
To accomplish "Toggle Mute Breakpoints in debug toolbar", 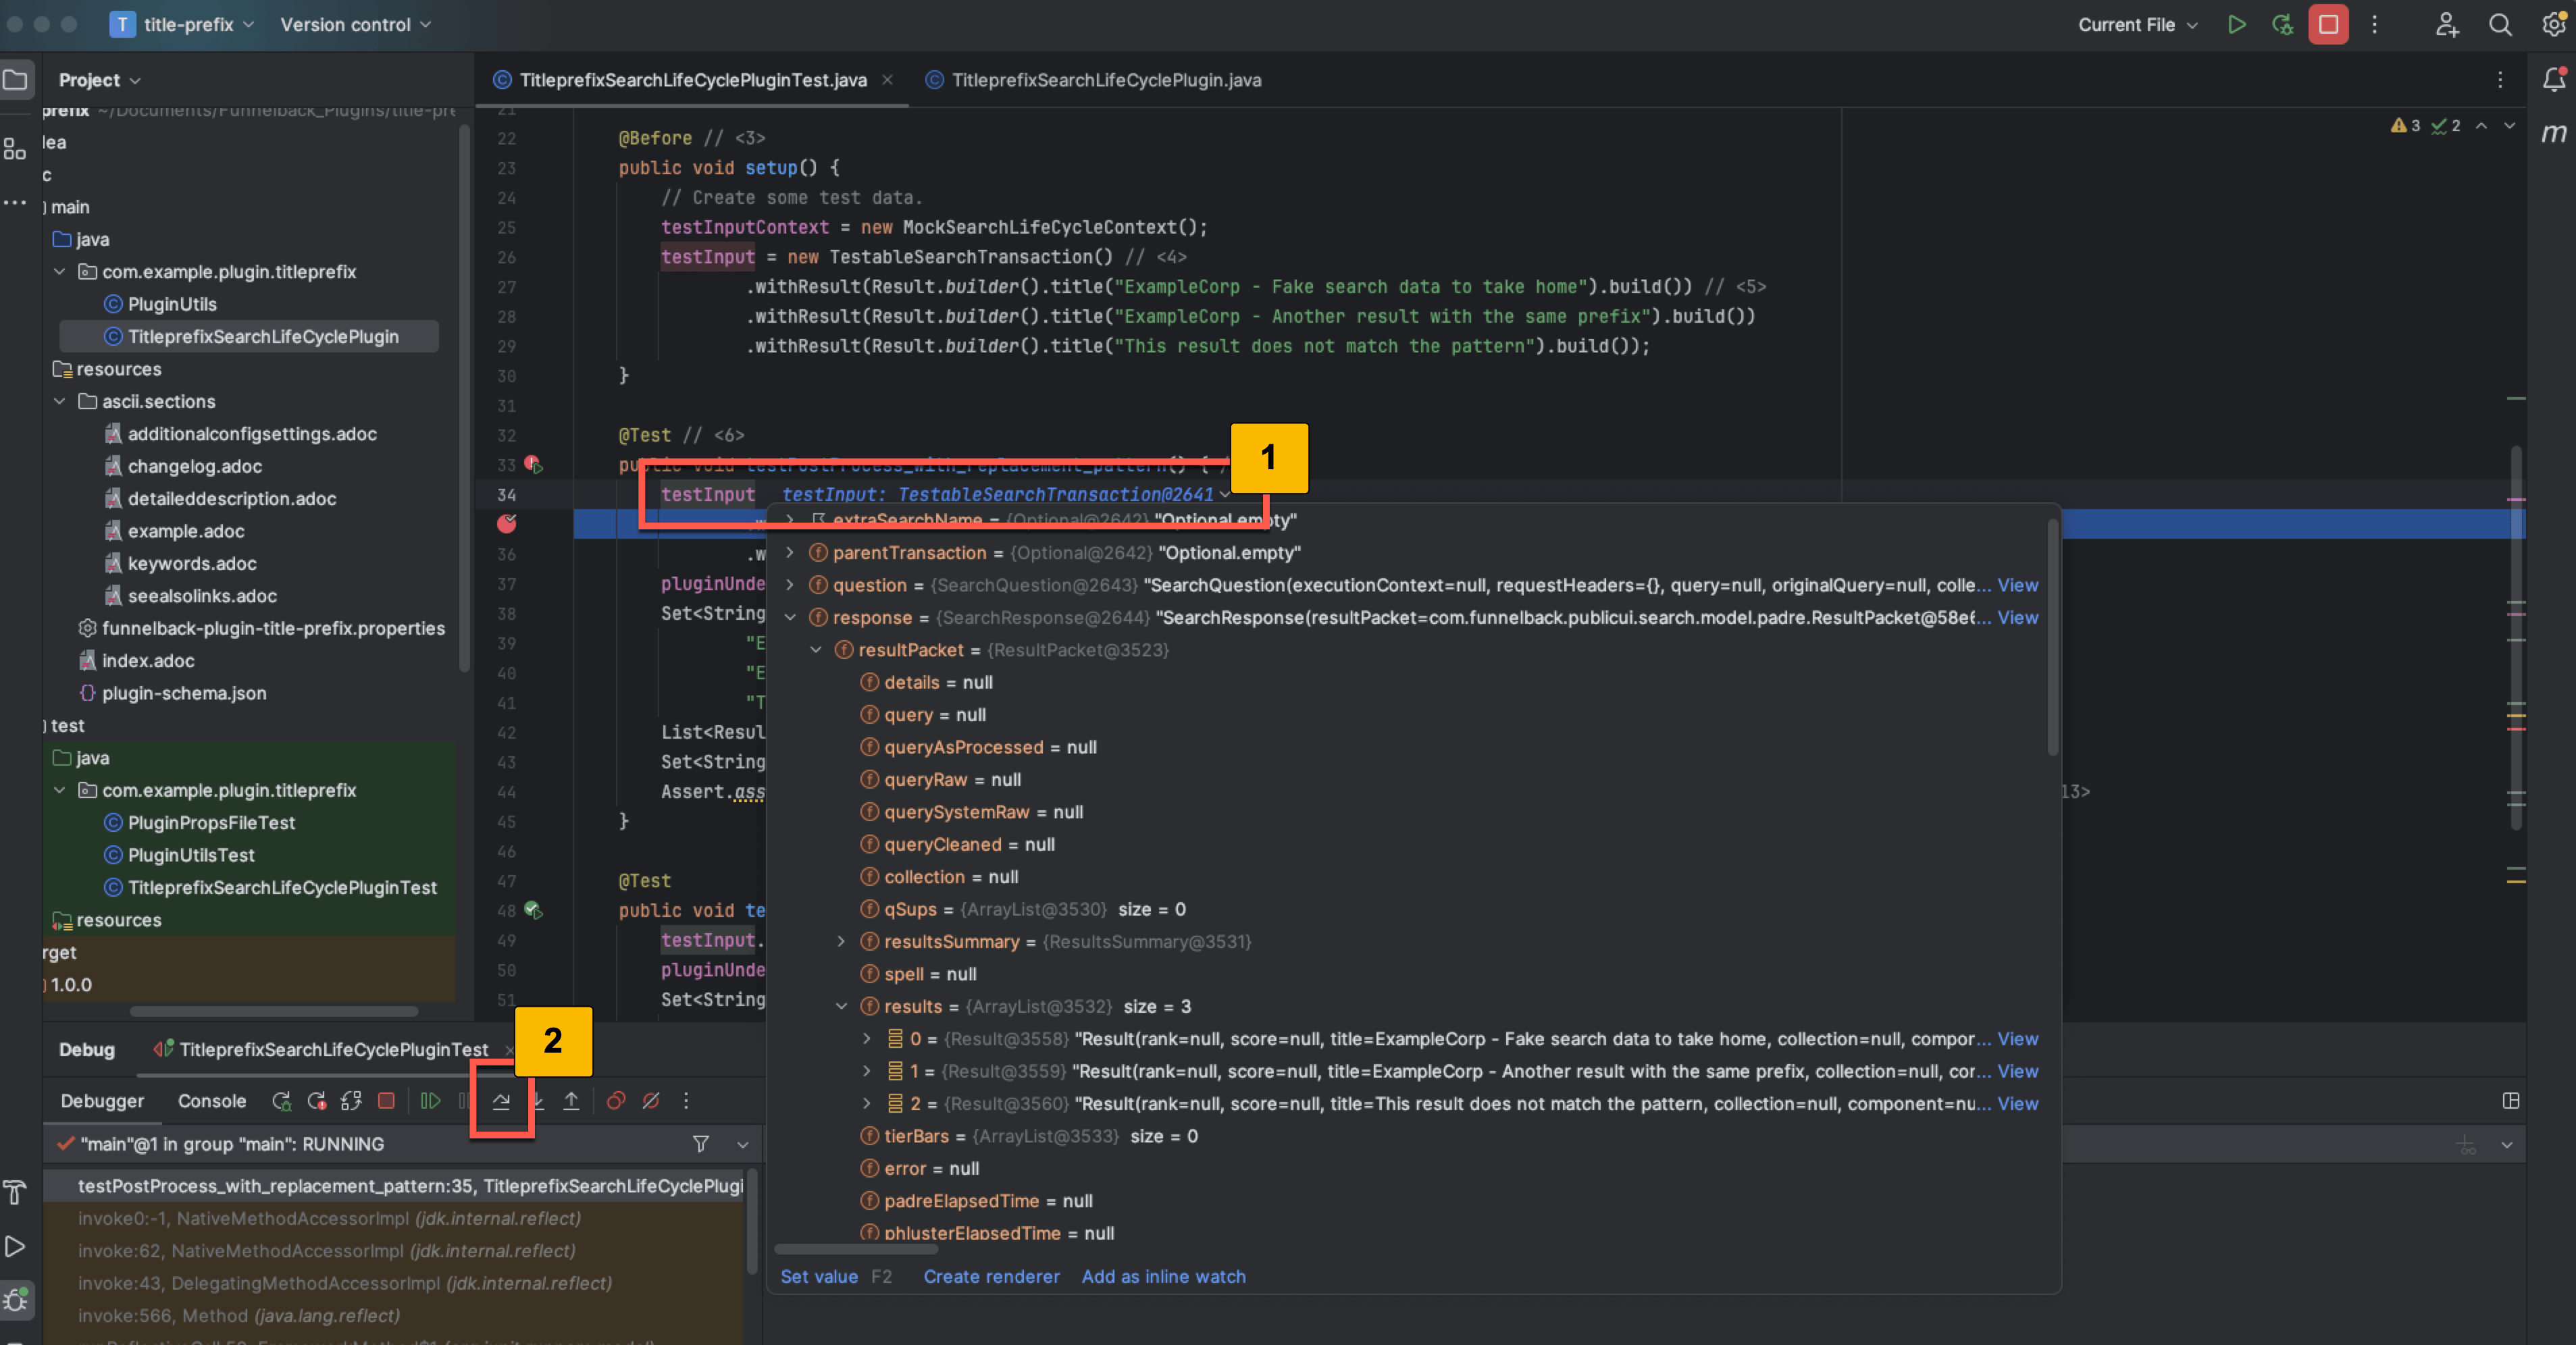I will tap(651, 1101).
